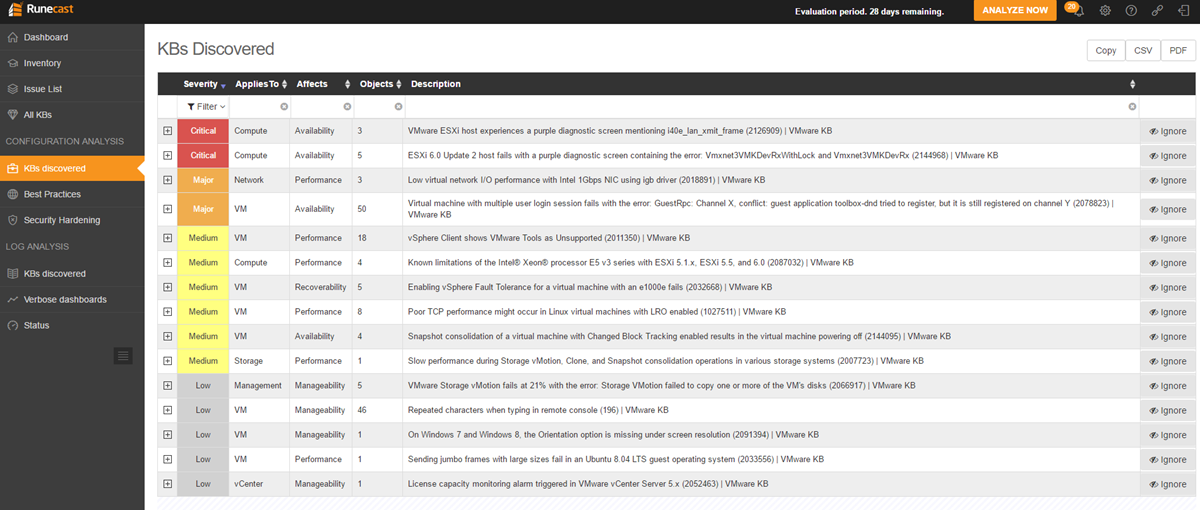Ignore the Intel Xeon E5 v3 limitations KB
This screenshot has width=1200, height=510.
1167,263
